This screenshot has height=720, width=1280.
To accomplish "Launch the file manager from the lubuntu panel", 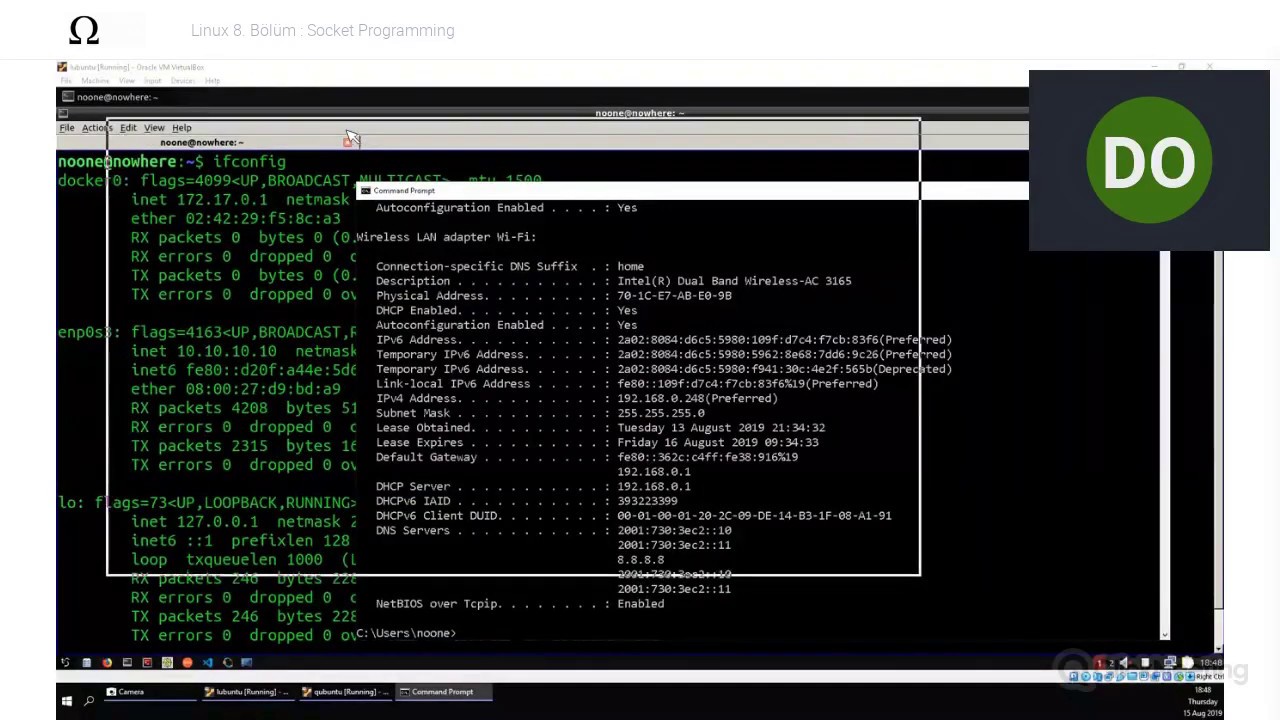I will tap(86, 662).
